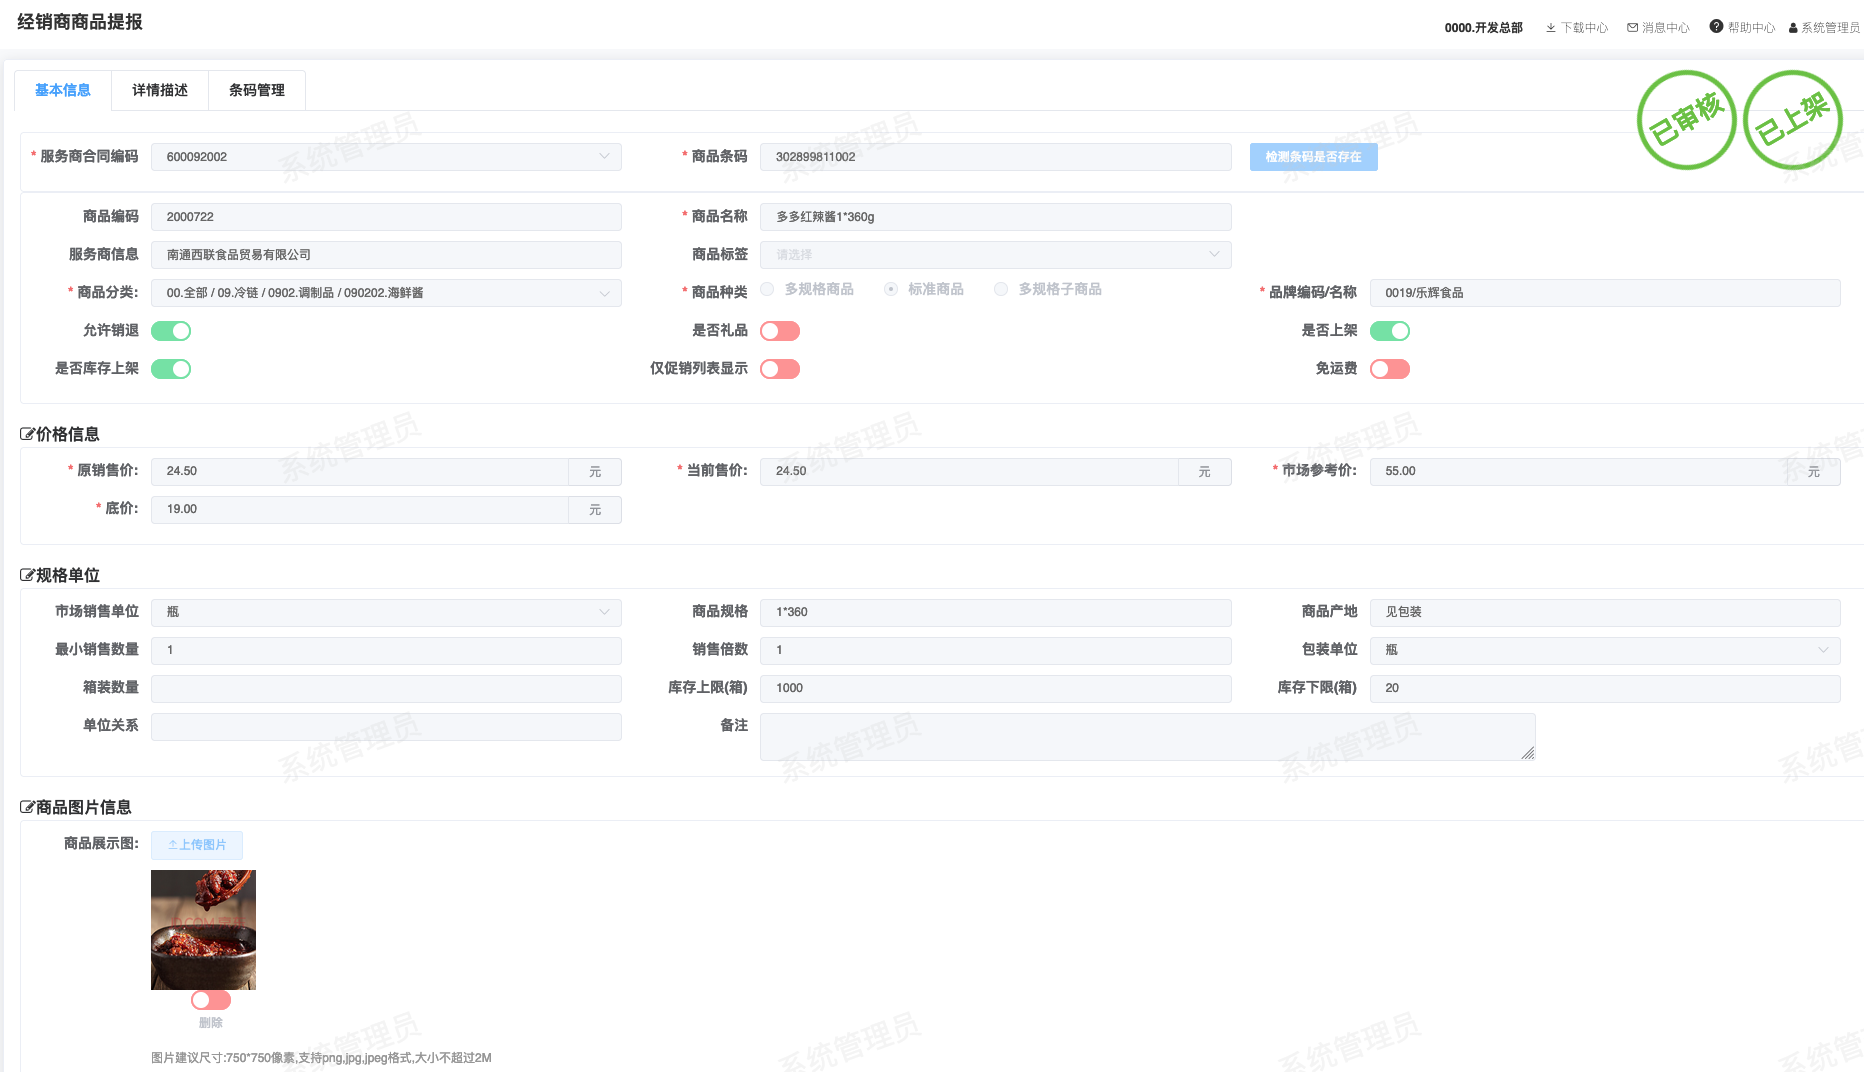The image size is (1864, 1072).
Task: Click the empty 箱装数量 input field
Action: pyautogui.click(x=386, y=688)
